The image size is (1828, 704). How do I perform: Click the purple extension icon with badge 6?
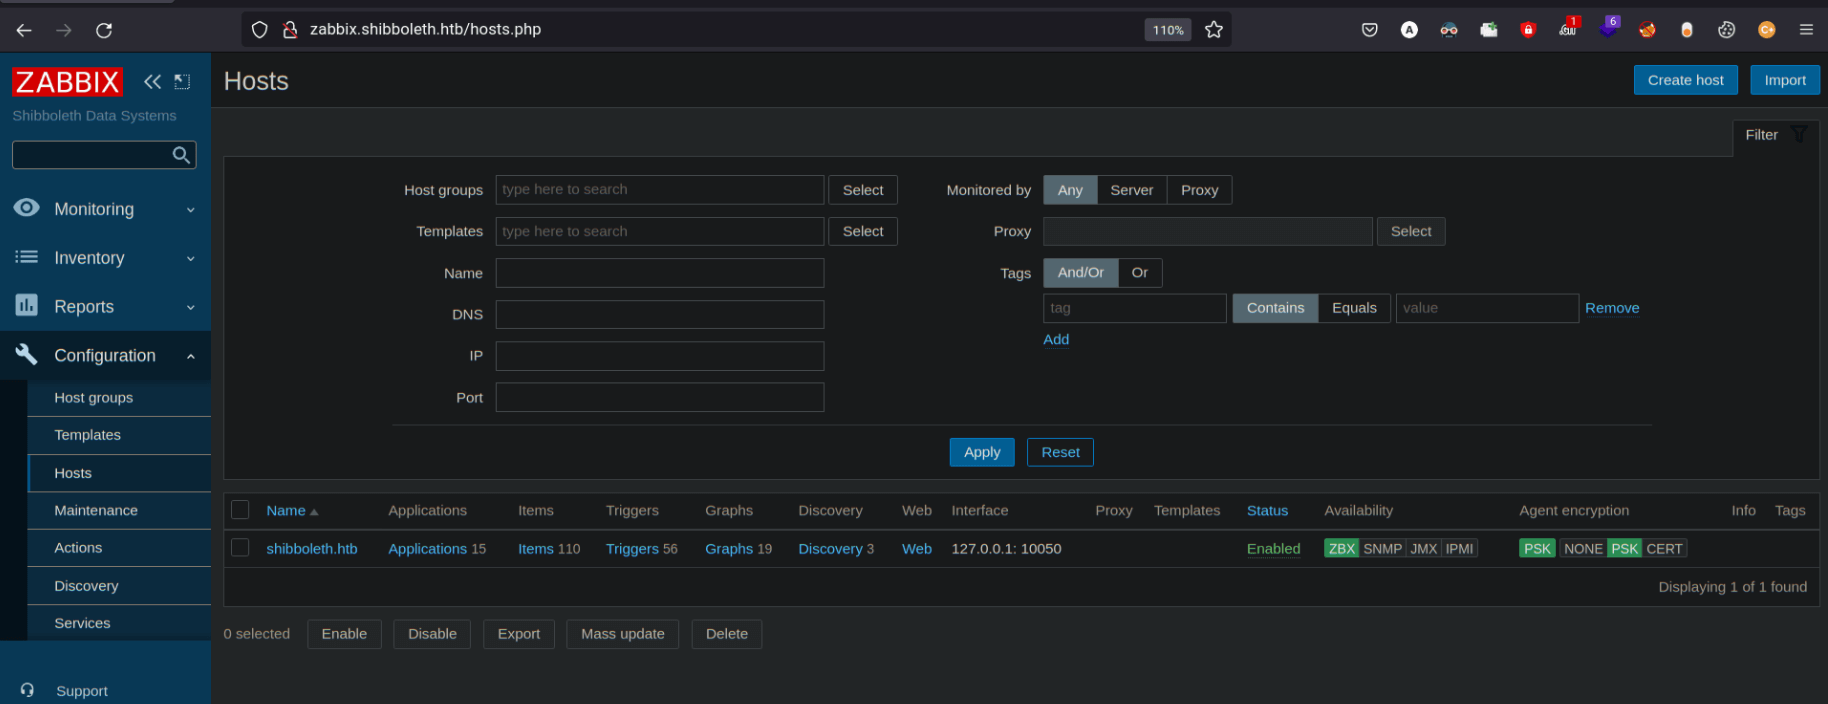click(x=1608, y=28)
